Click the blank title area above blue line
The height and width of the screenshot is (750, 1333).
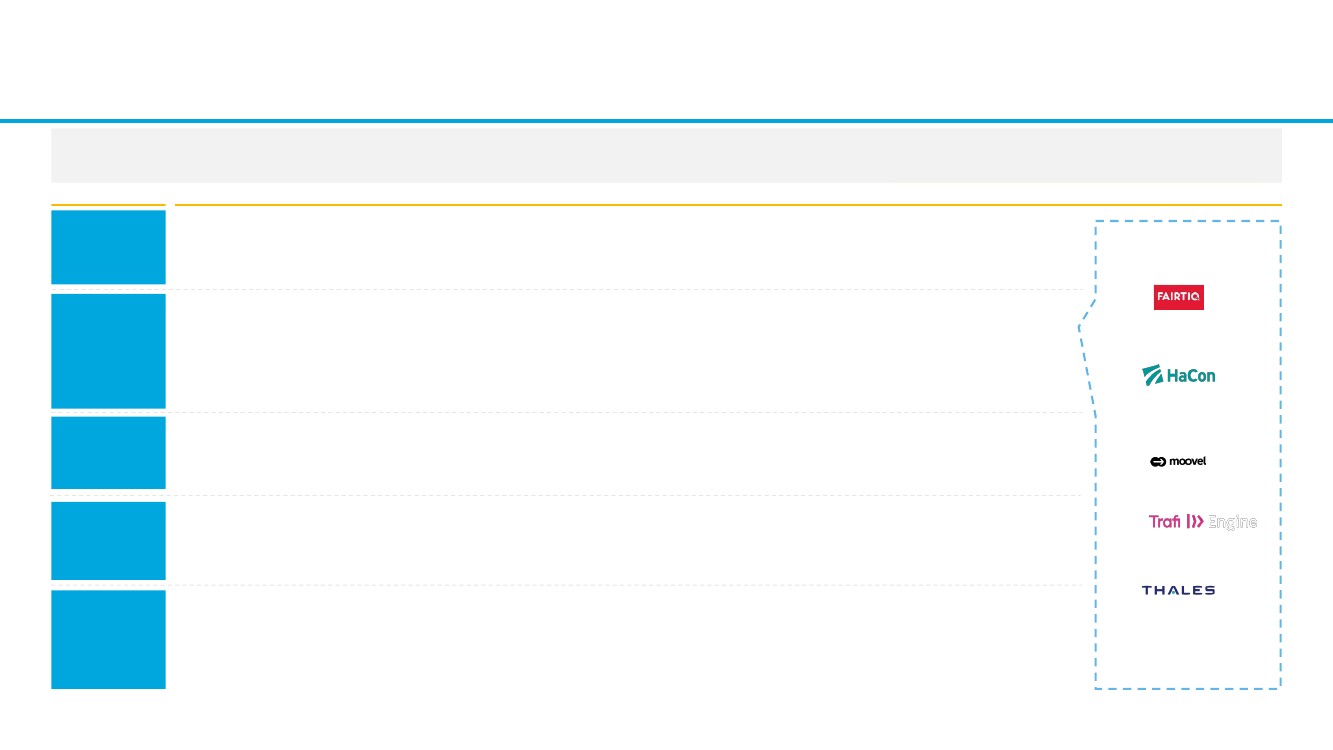click(x=666, y=58)
